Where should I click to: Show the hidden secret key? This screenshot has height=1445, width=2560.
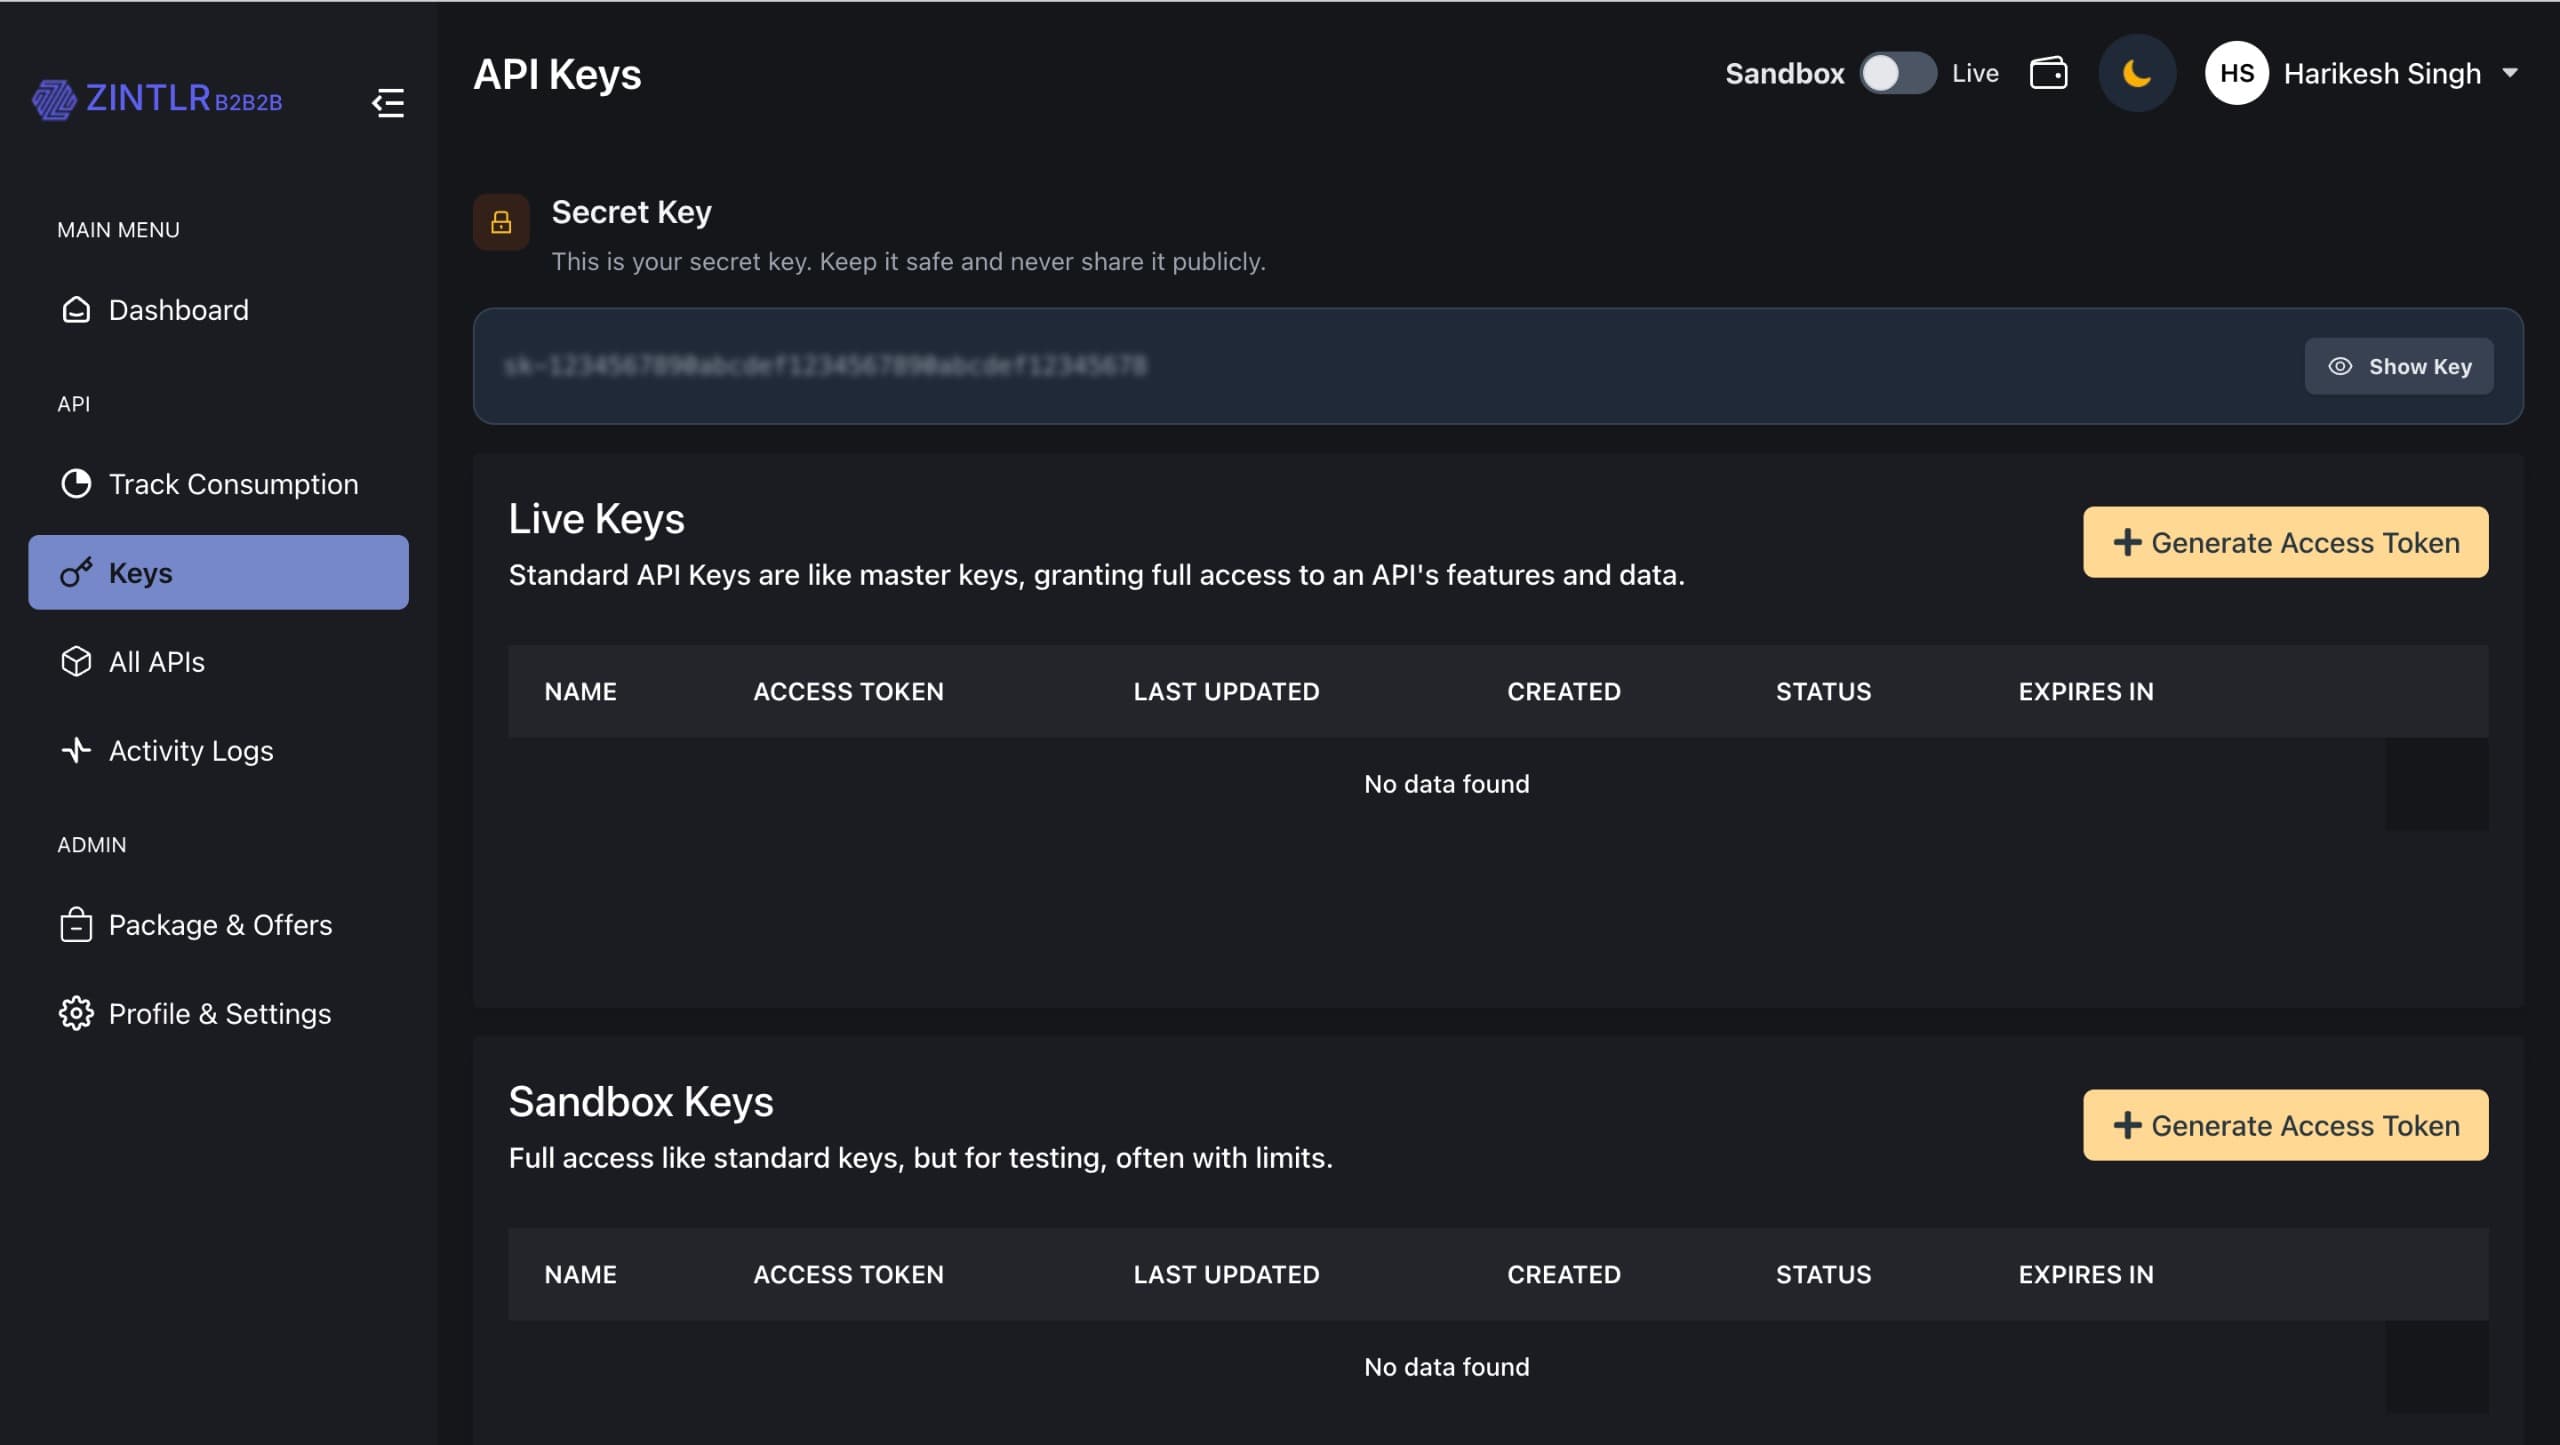click(x=2398, y=367)
